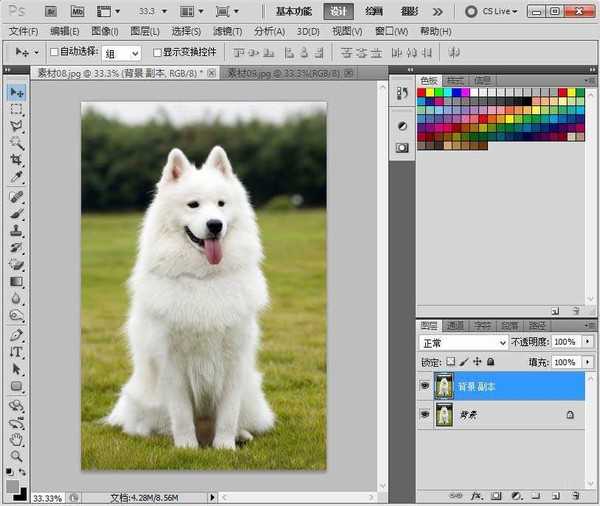Select the Eyedropper tool
The image size is (600, 506).
(x=16, y=177)
